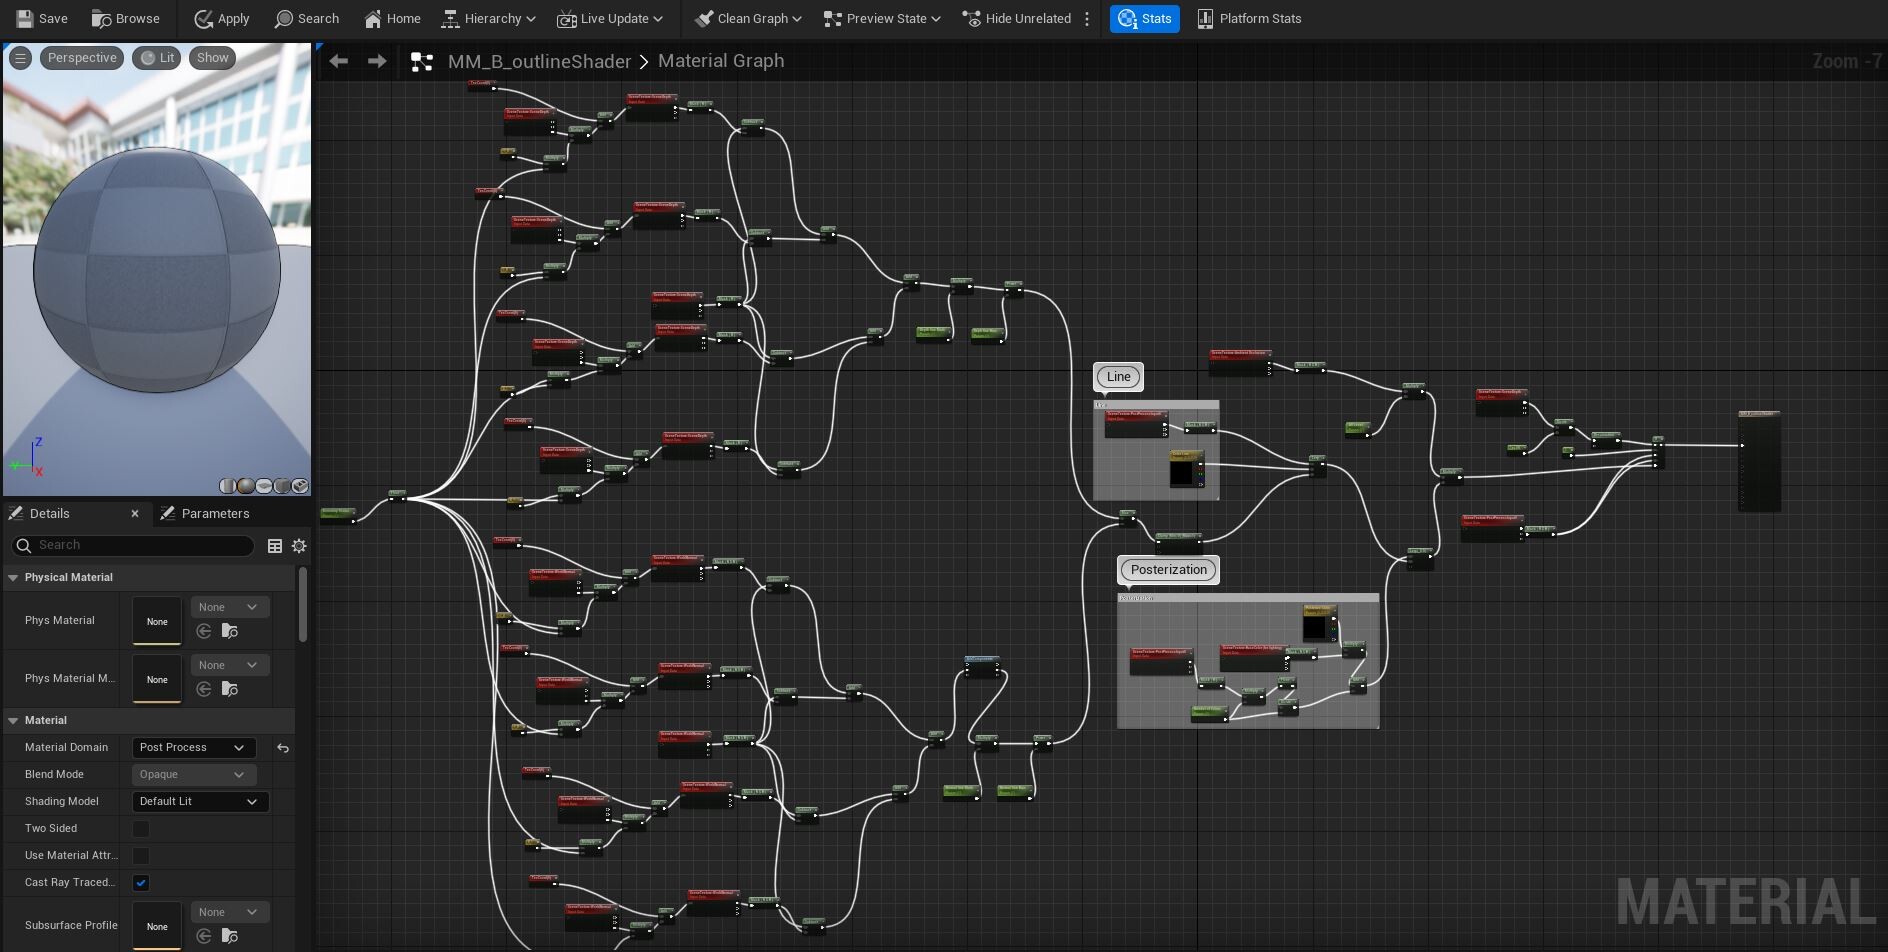
Task: Enable Use Material Attributes checkbox
Action: pyautogui.click(x=141, y=856)
